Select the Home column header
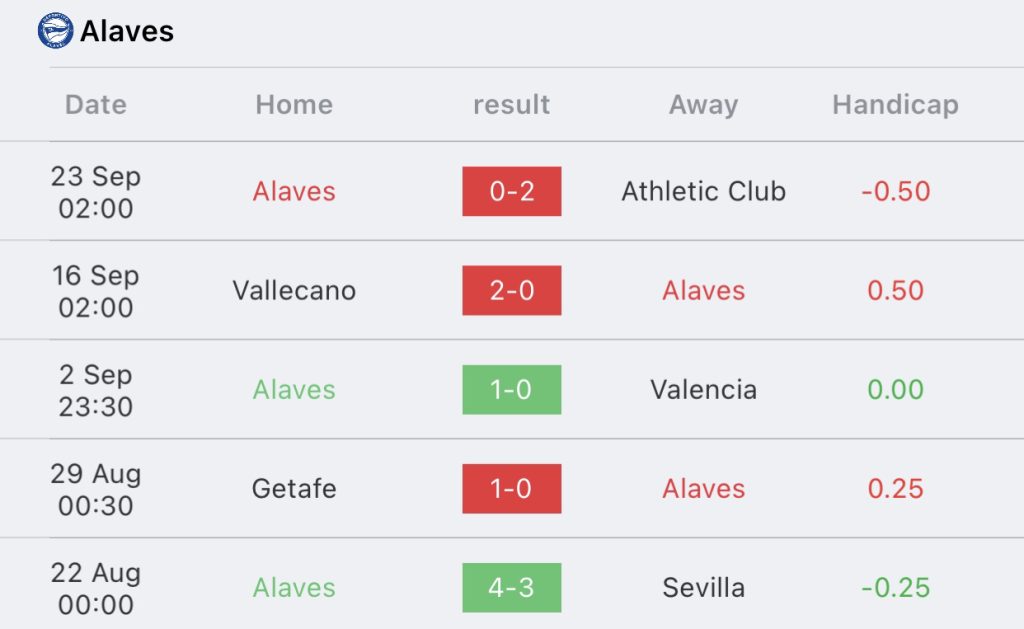 pos(294,105)
